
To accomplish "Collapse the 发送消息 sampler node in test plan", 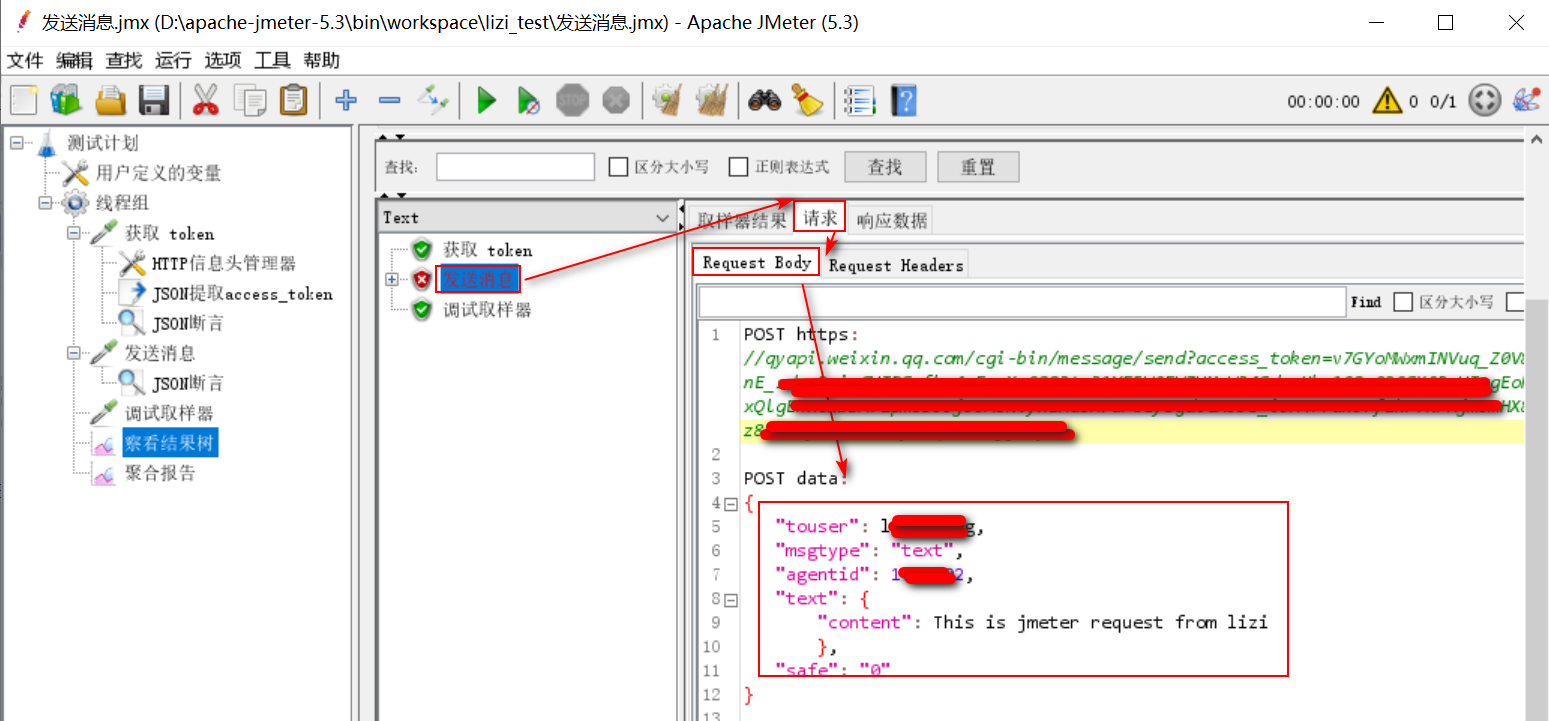I will click(74, 353).
